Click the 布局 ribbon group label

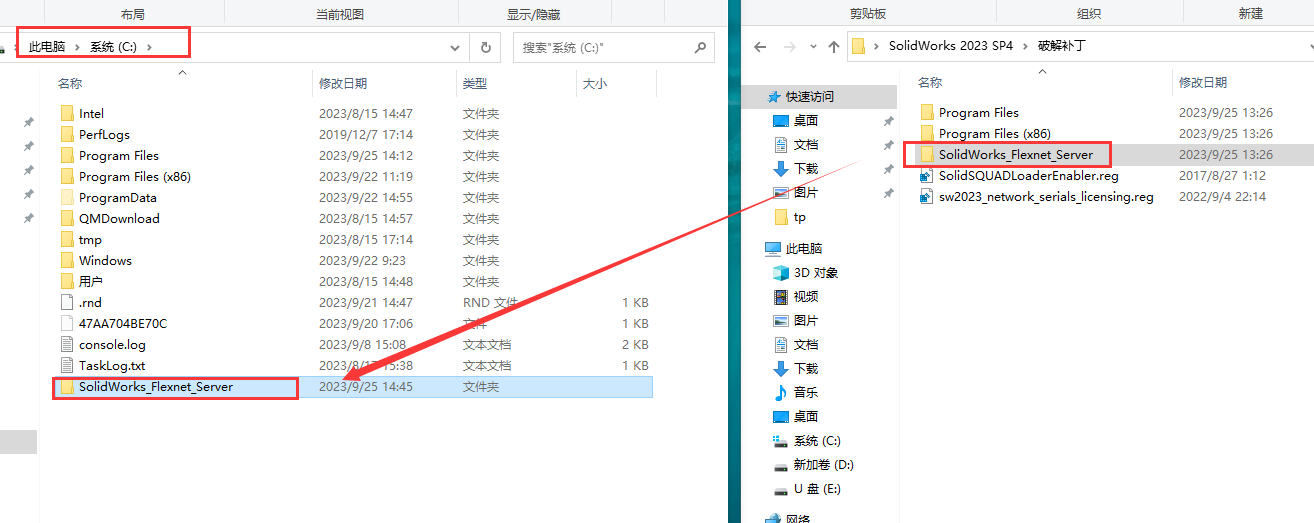click(x=132, y=14)
